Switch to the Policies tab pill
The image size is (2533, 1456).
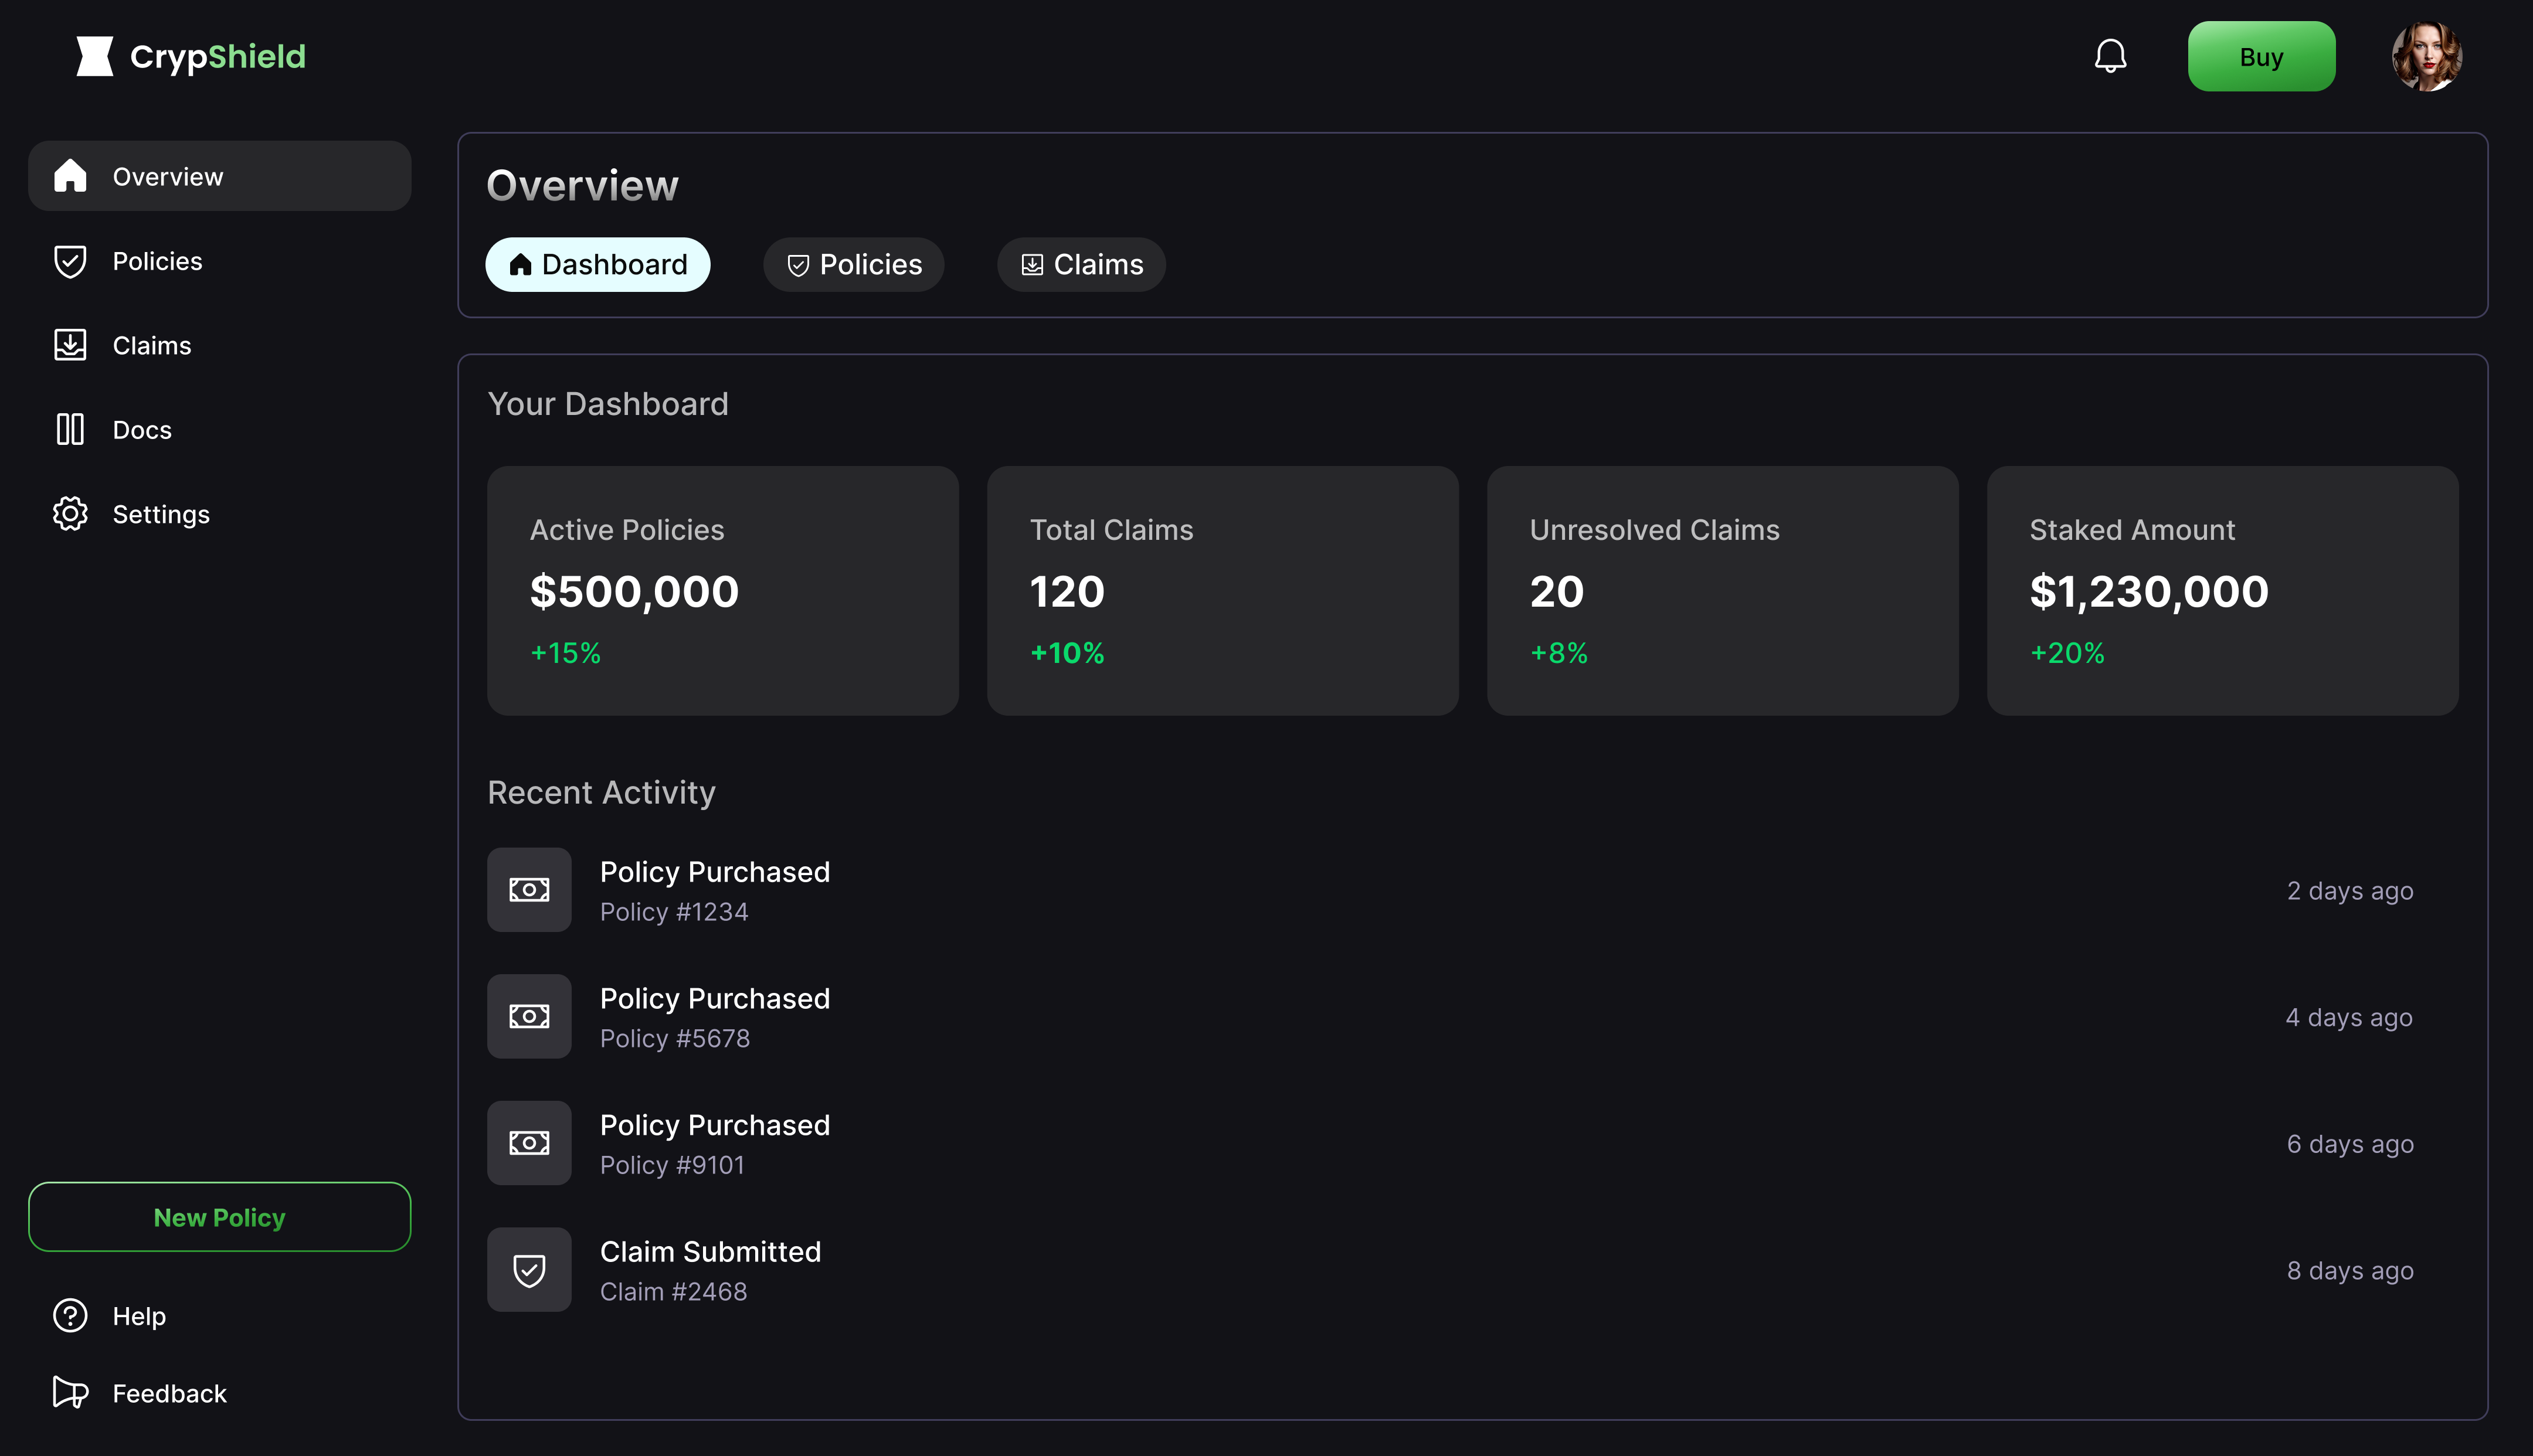[x=853, y=264]
